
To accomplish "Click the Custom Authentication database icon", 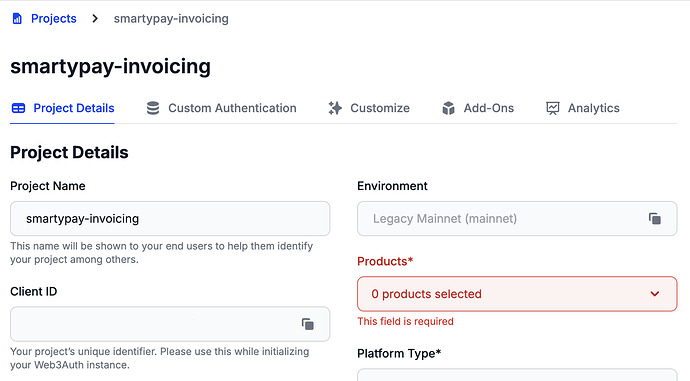I will [x=153, y=108].
